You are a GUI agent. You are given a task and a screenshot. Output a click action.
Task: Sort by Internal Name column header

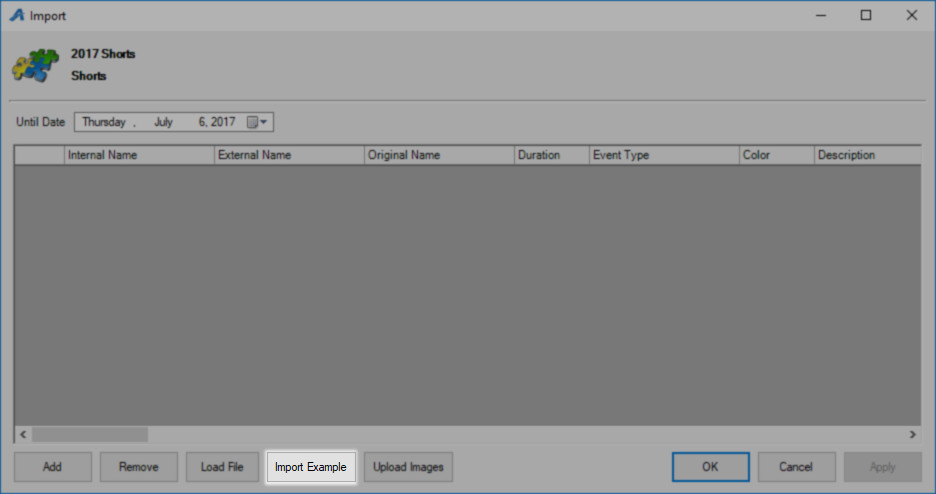tap(139, 155)
